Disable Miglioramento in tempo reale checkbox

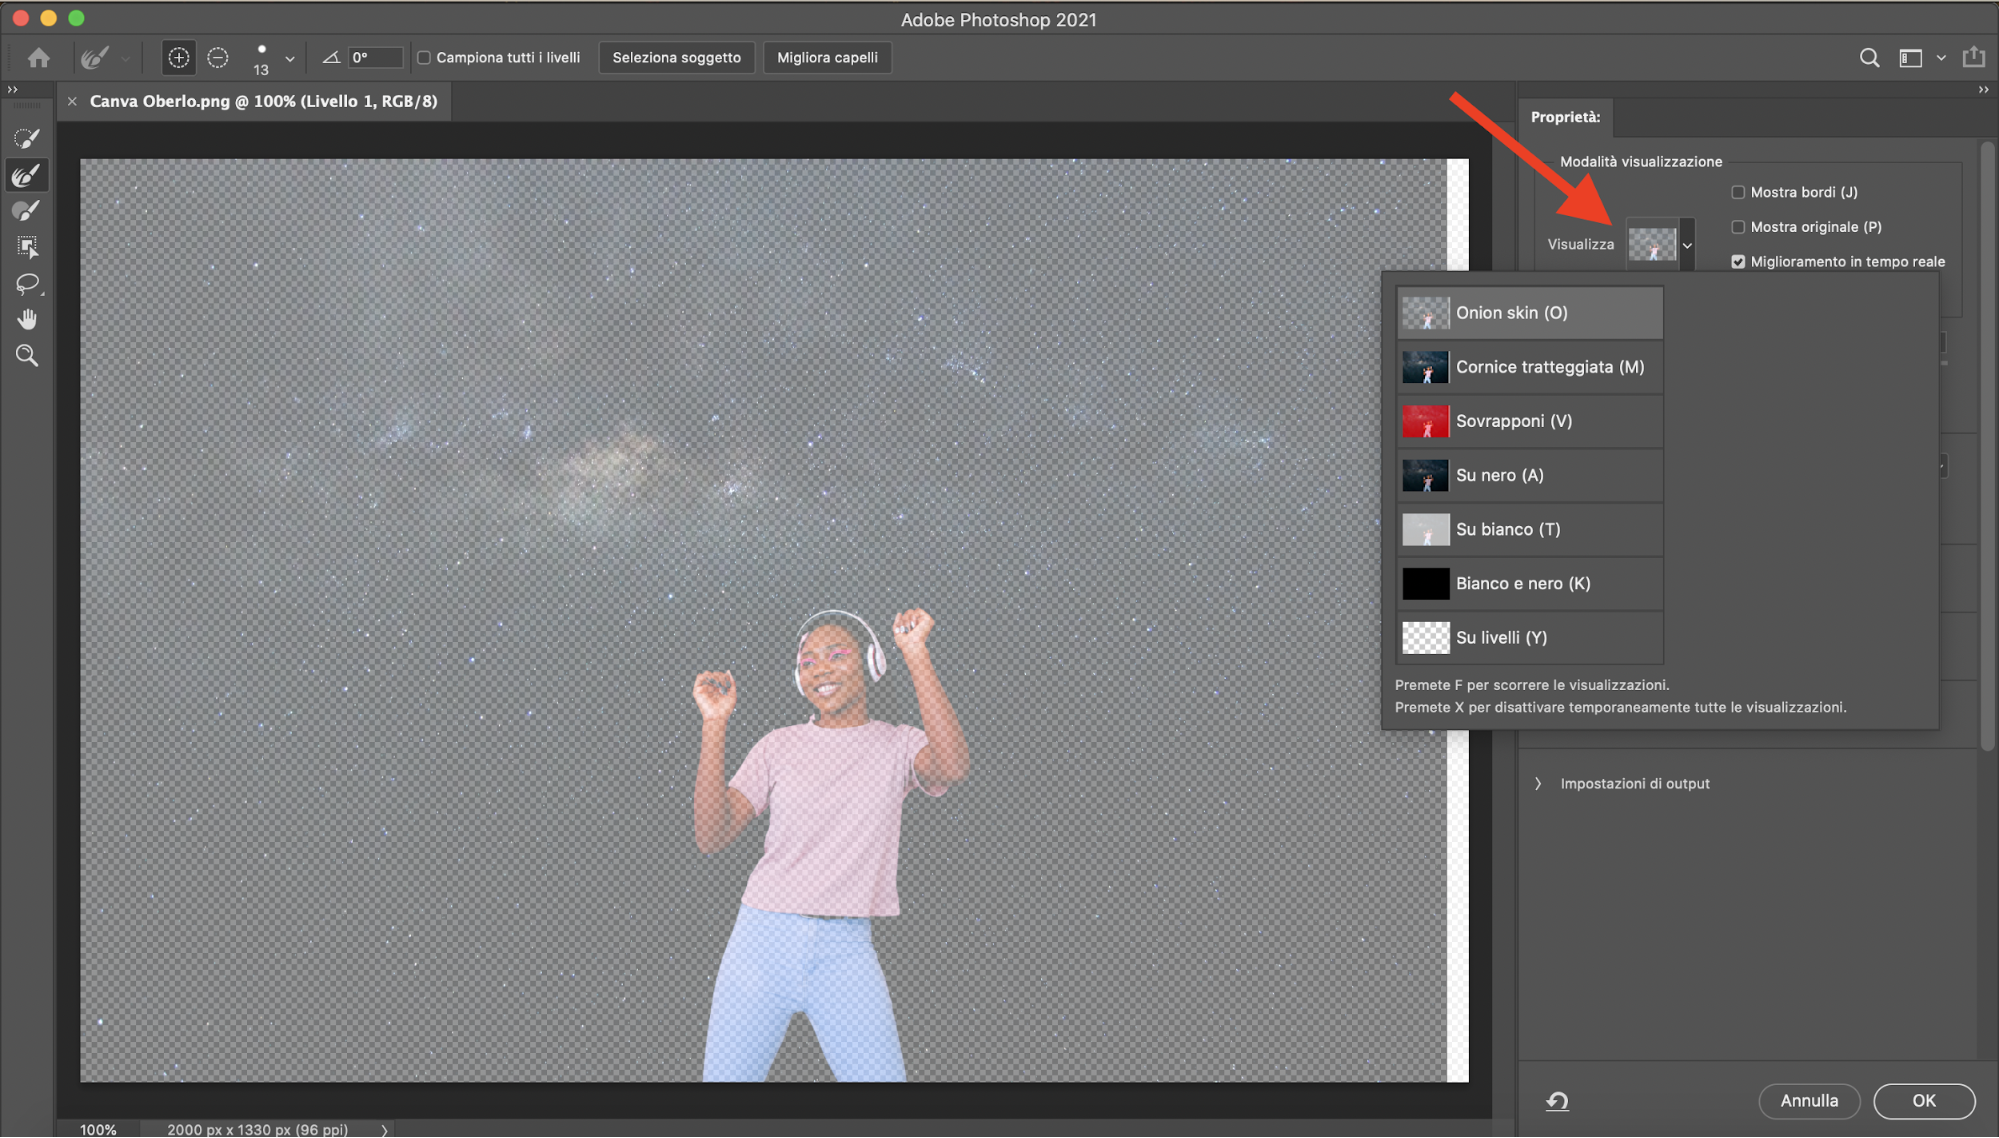tap(1738, 262)
